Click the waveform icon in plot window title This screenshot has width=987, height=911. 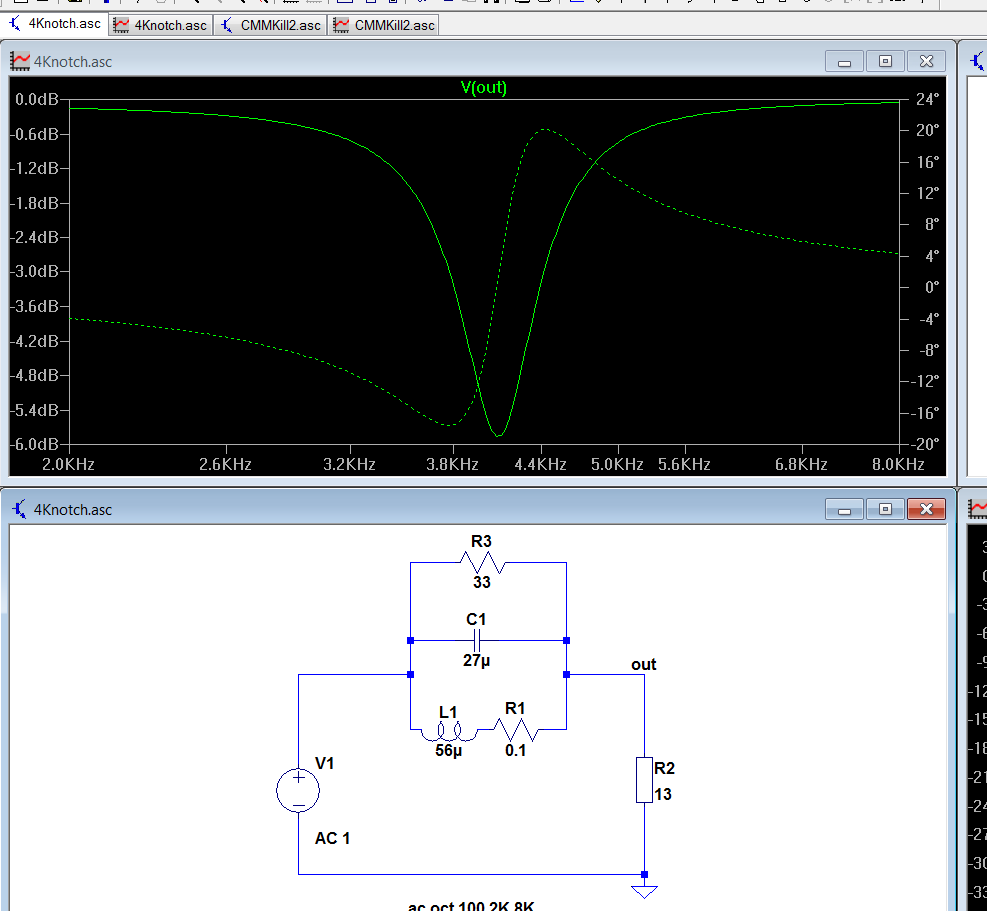[x=20, y=61]
